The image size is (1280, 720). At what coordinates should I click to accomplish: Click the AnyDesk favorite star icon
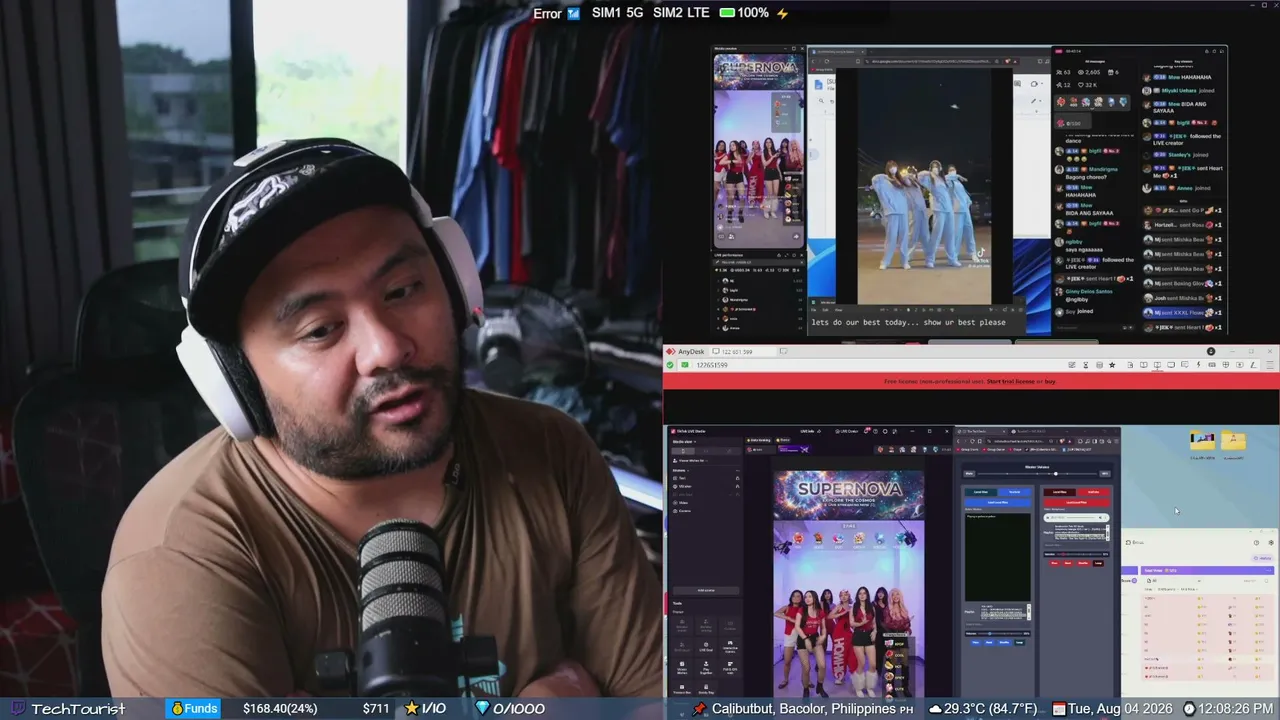(1111, 365)
